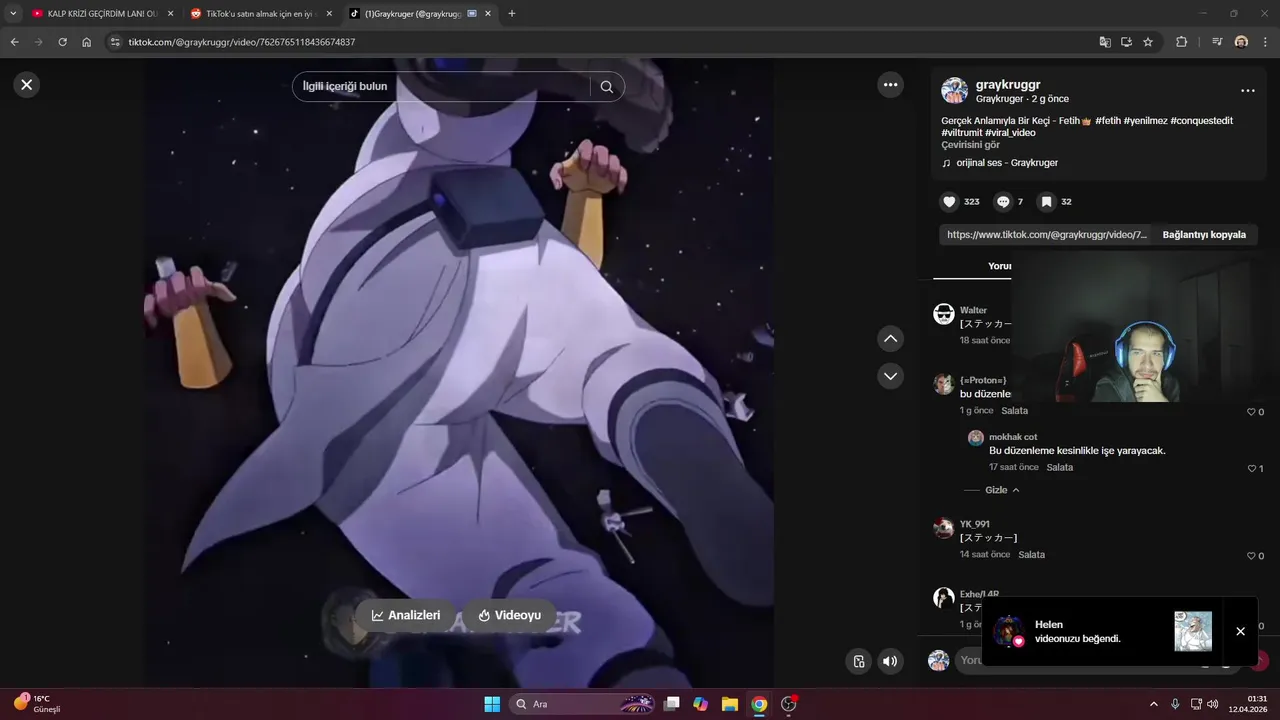Like YK_991's comment heart
Image resolution: width=1280 pixels, height=720 pixels.
[1250, 556]
